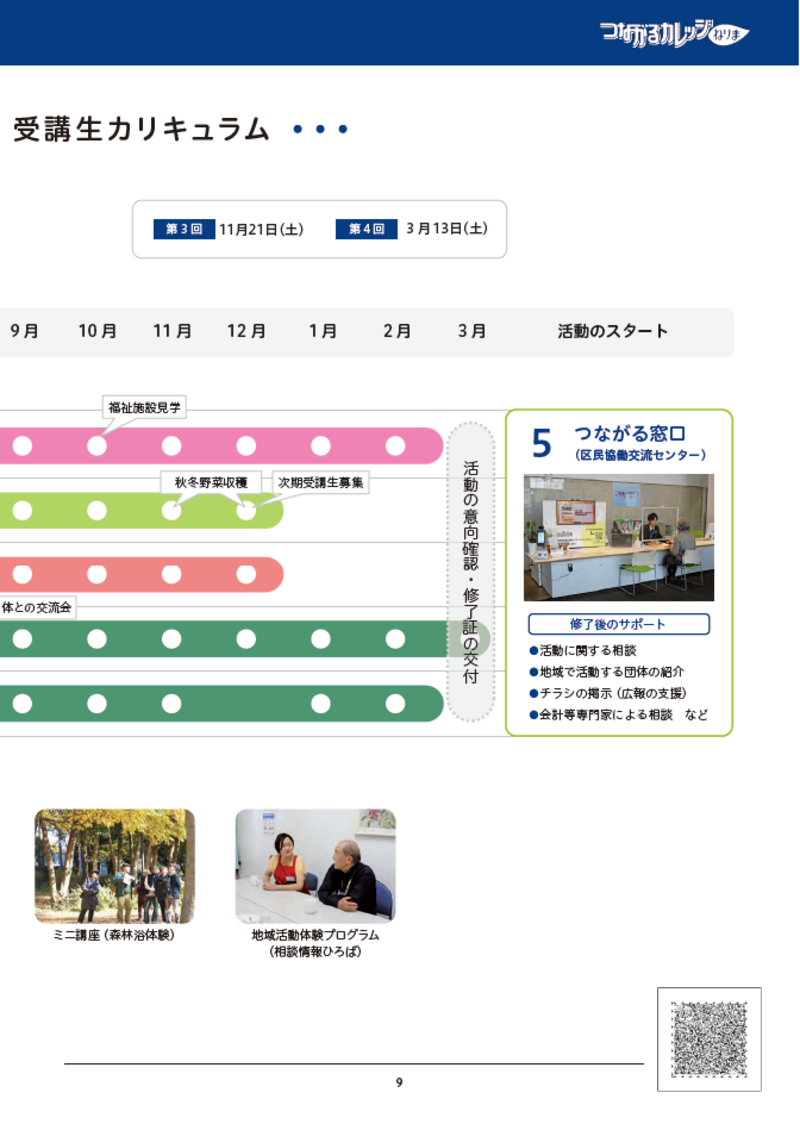800x1130 pixels.
Task: Click the QR code at bottom right
Action: 709,1039
